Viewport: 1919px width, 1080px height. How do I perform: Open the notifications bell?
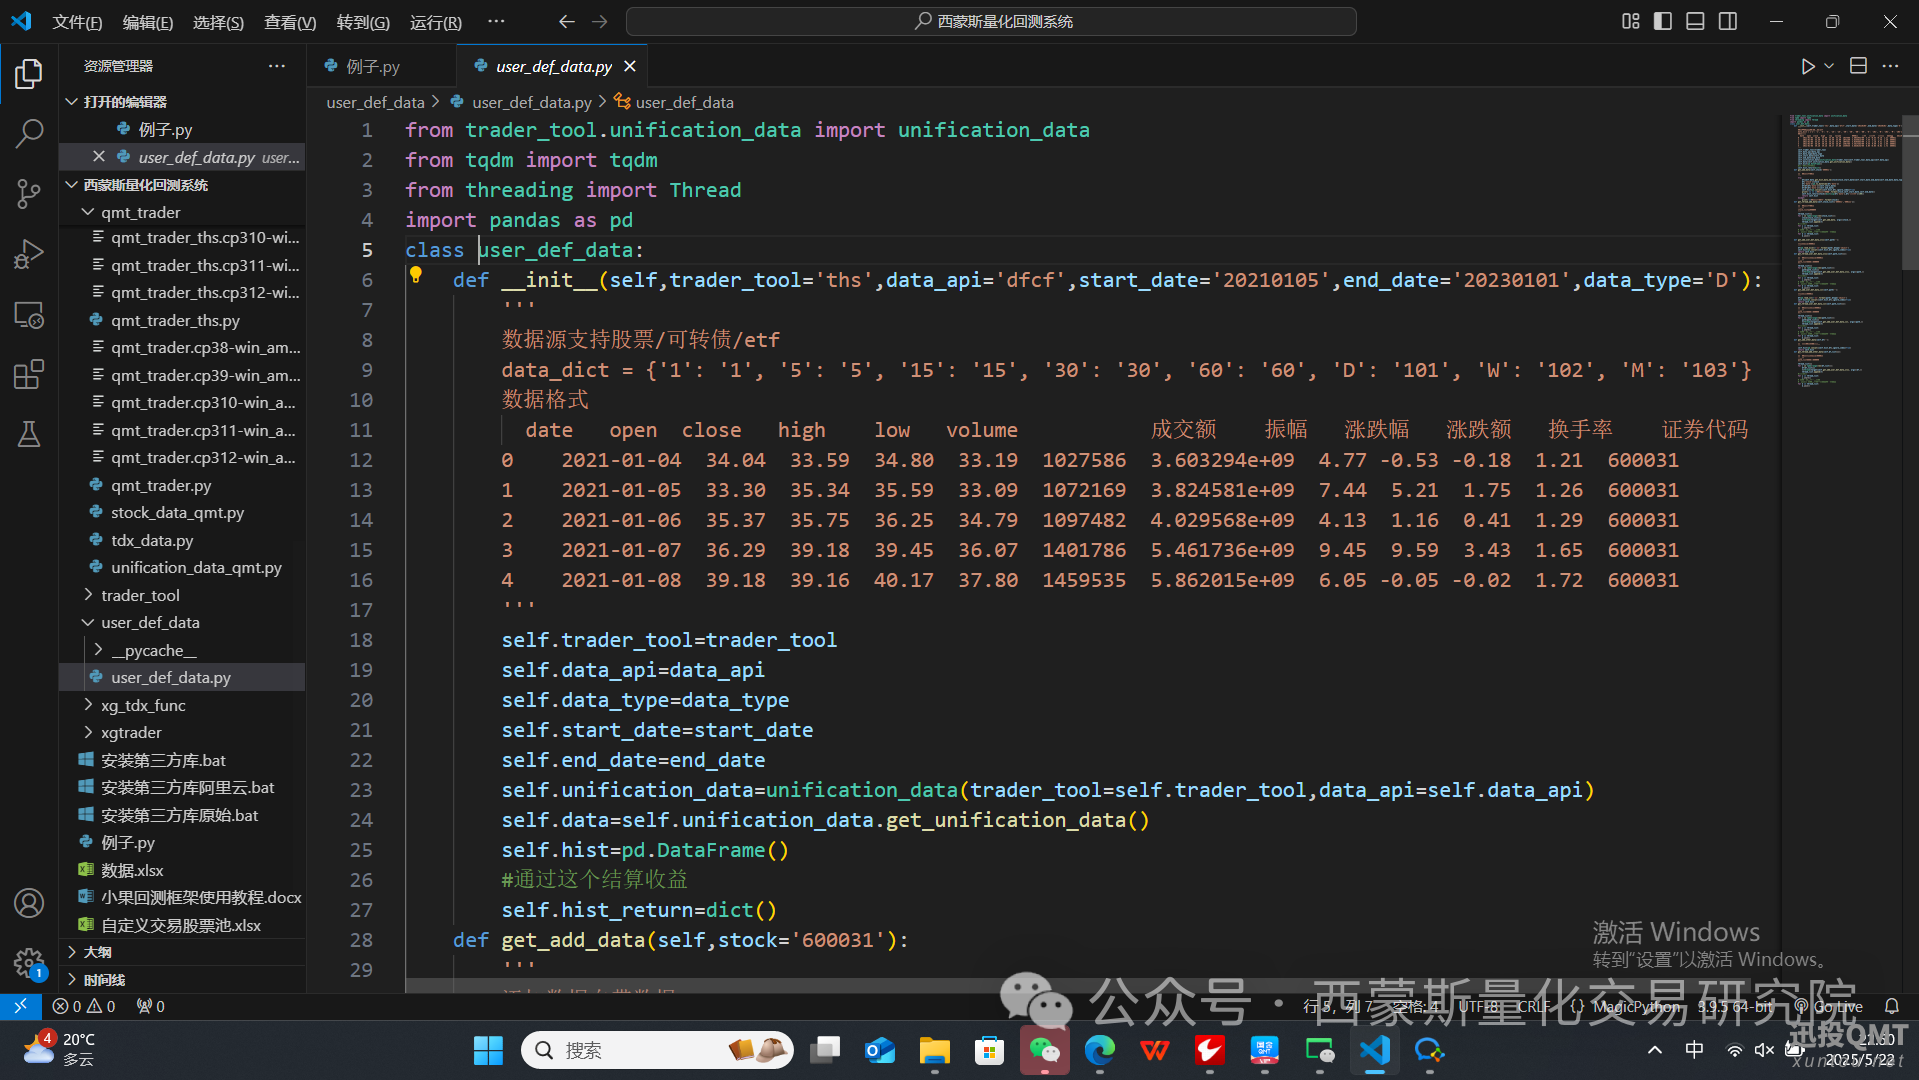point(1892,1006)
